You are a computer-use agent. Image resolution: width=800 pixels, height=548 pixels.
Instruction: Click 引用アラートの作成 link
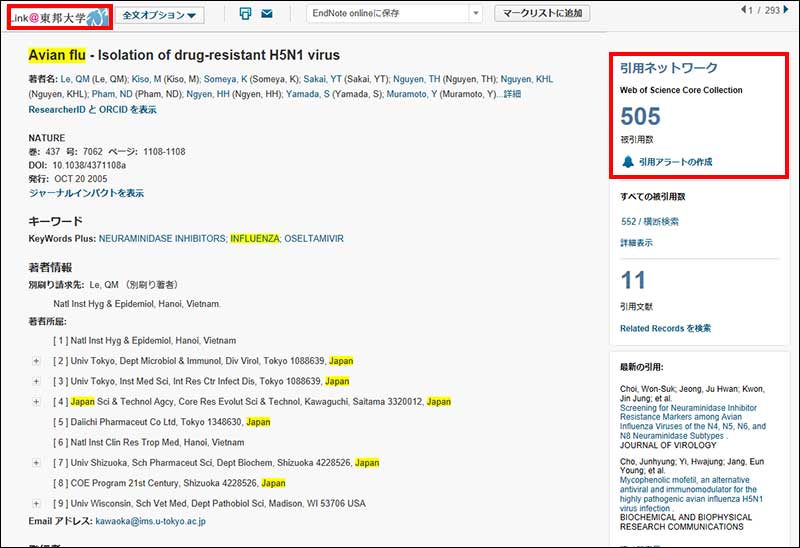676,162
